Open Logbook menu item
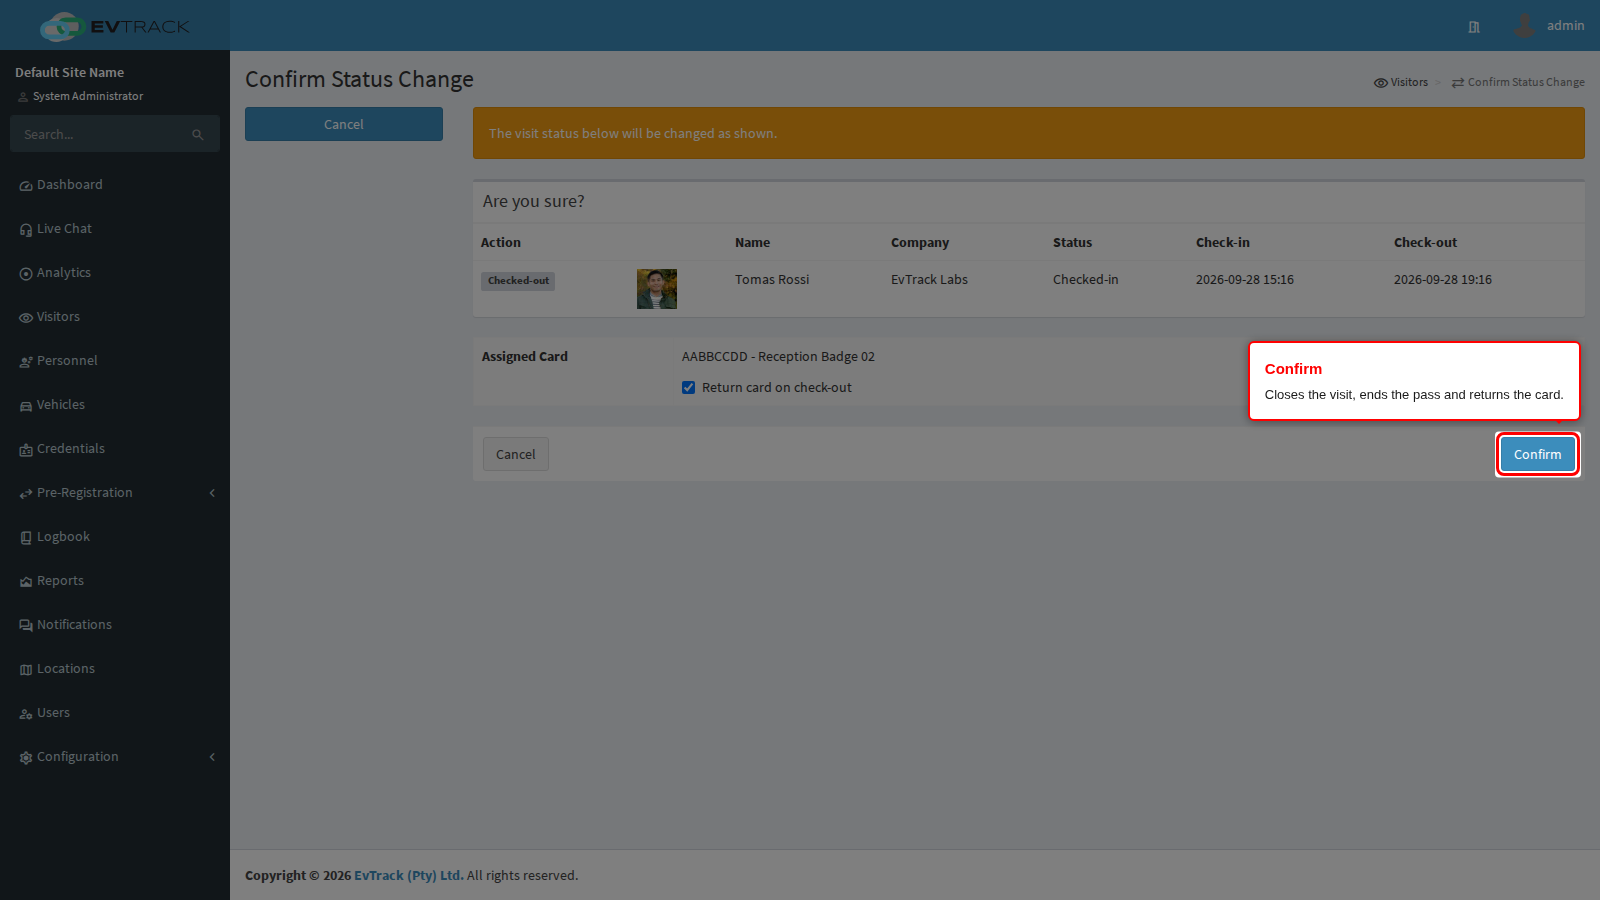The image size is (1600, 900). pyautogui.click(x=115, y=537)
